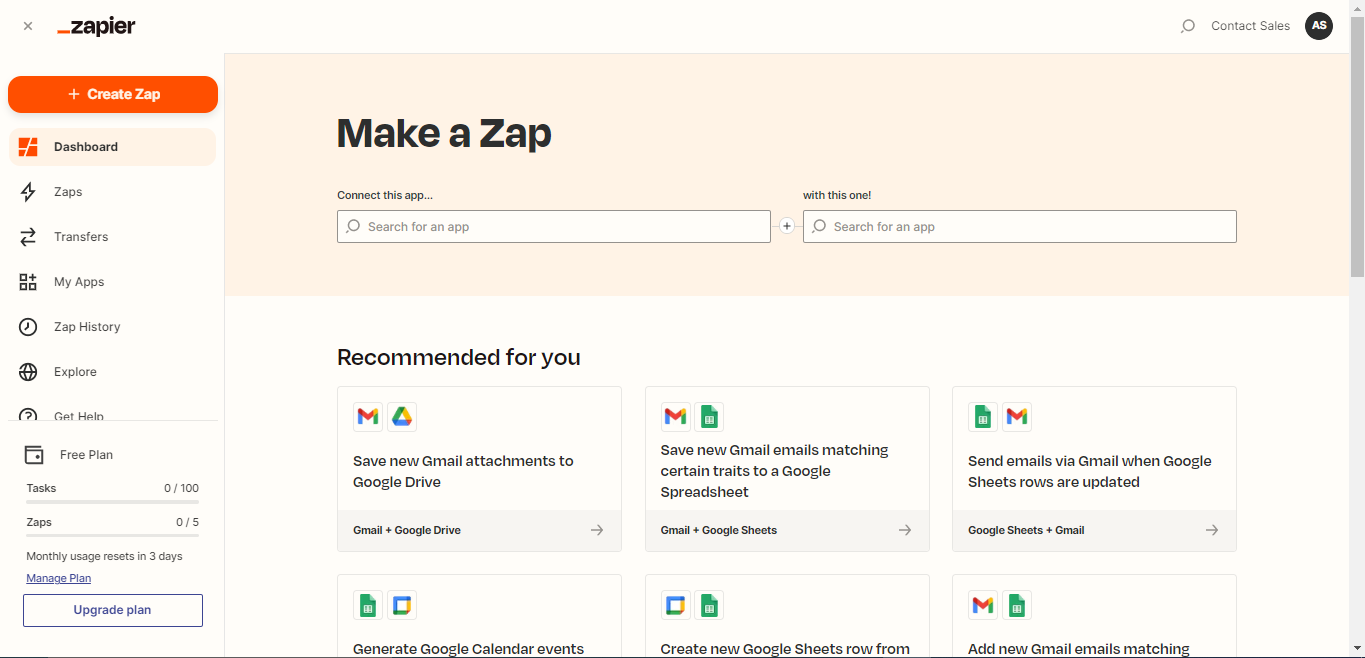This screenshot has height=658, width=1365.
Task: Click the Free Plan wallet icon
Action: click(x=34, y=455)
